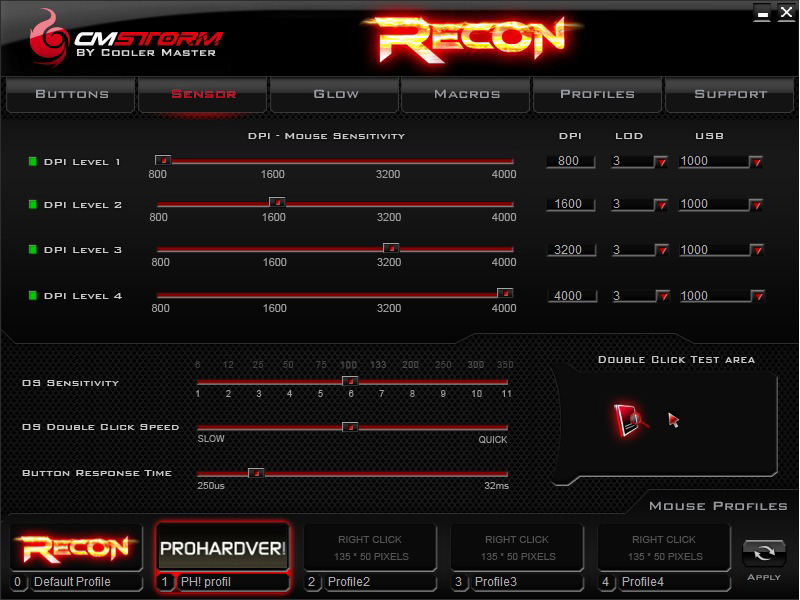Toggle the DPI Level 3 green indicator
Screen dimensions: 800x600
pos(33,249)
